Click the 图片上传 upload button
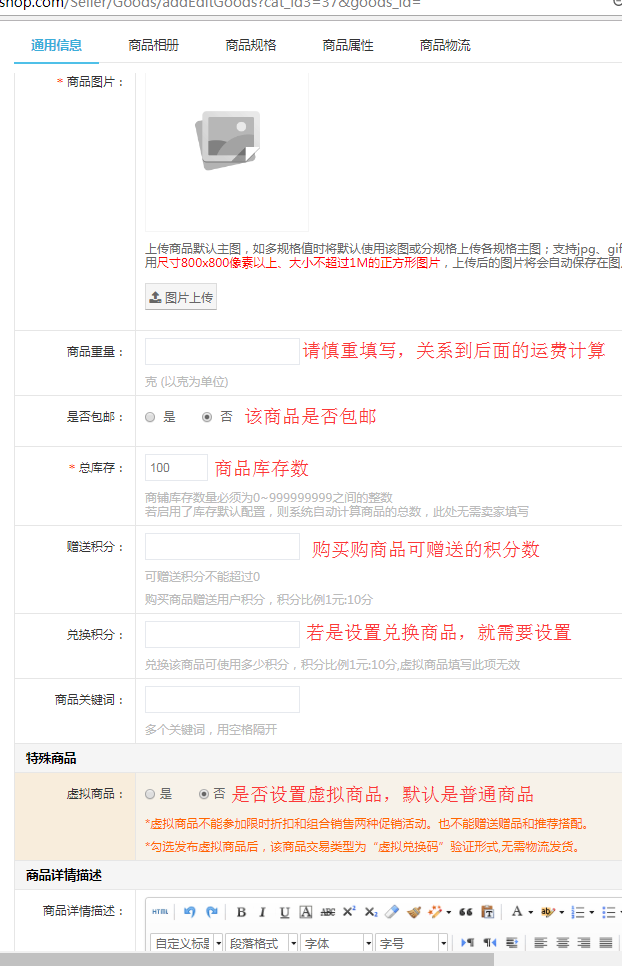Image resolution: width=622 pixels, height=966 pixels. 181,298
